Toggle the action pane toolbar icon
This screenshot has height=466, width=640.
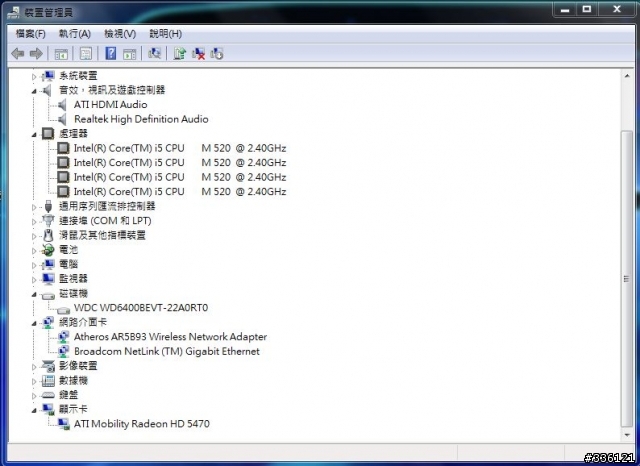coord(129,53)
